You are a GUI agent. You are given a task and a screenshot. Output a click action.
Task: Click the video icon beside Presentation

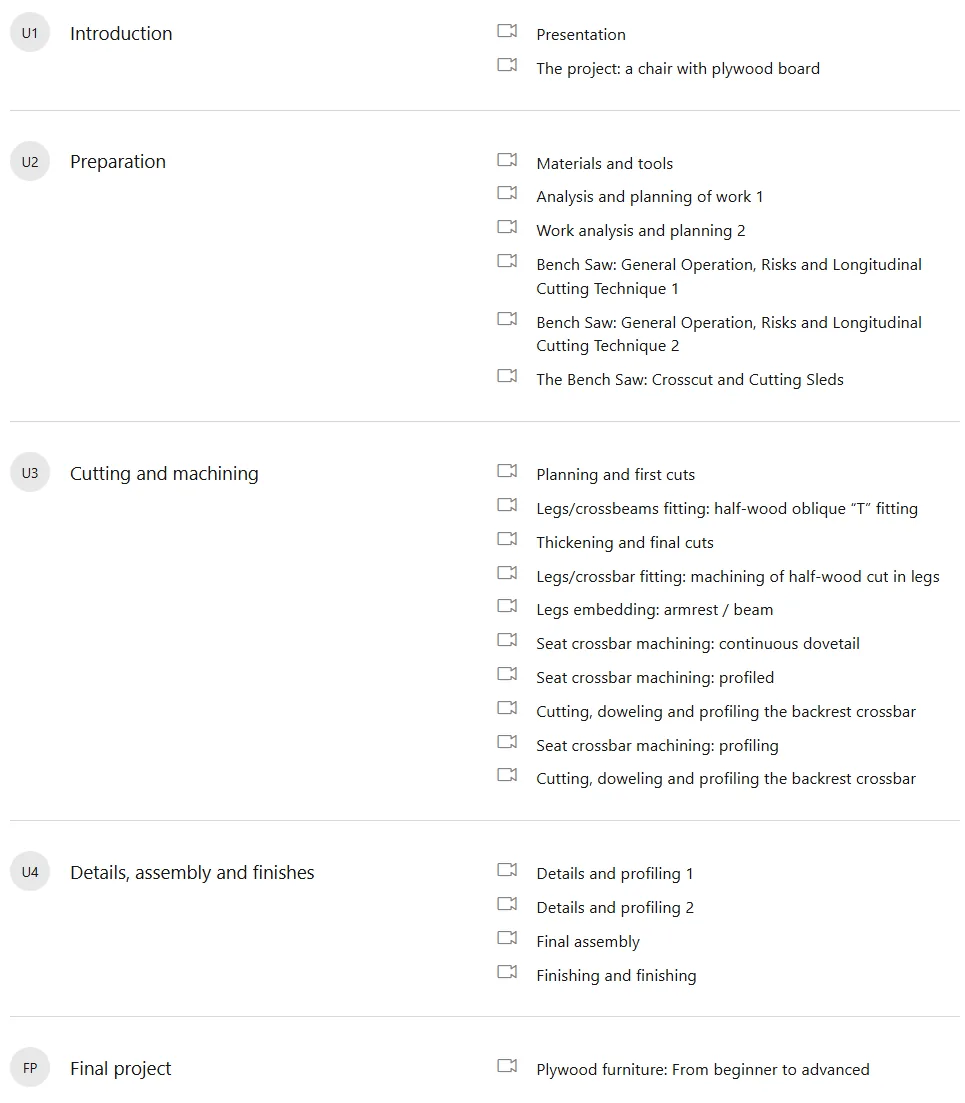[507, 31]
